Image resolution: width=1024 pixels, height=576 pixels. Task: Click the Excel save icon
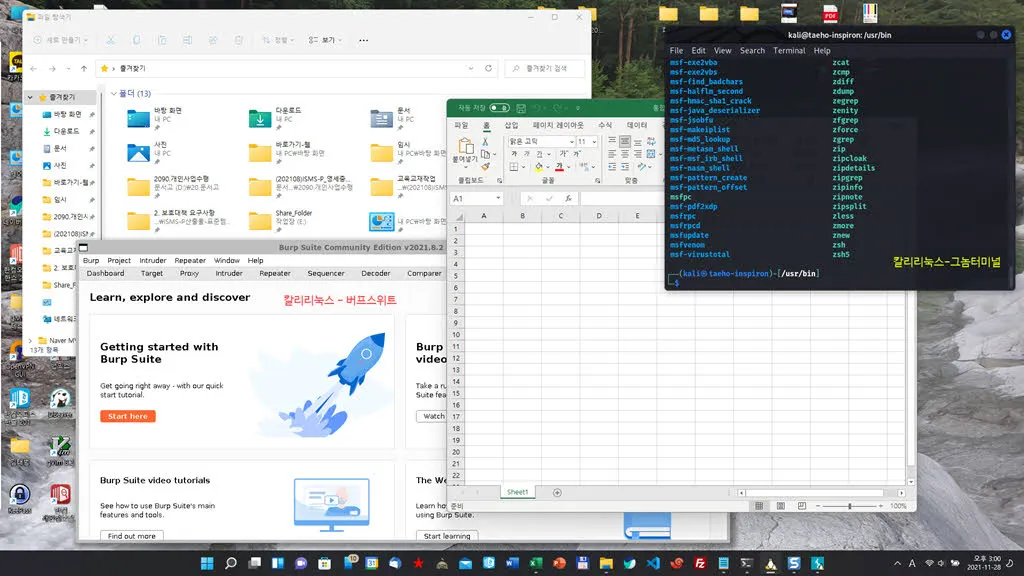click(521, 108)
